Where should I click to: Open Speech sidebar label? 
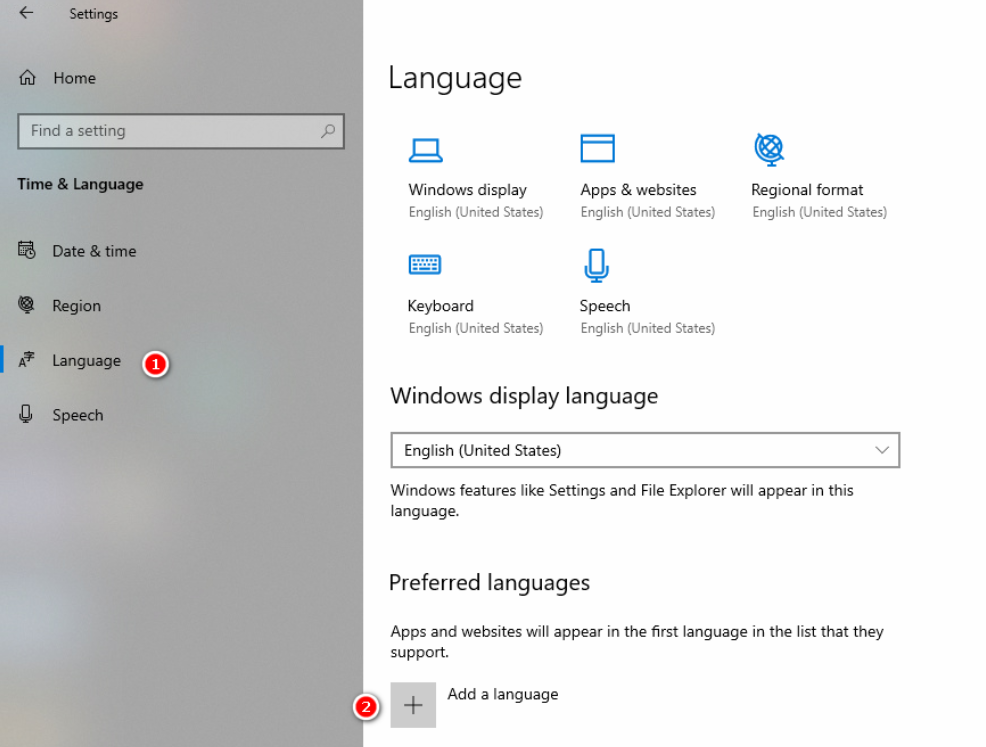(x=77, y=415)
